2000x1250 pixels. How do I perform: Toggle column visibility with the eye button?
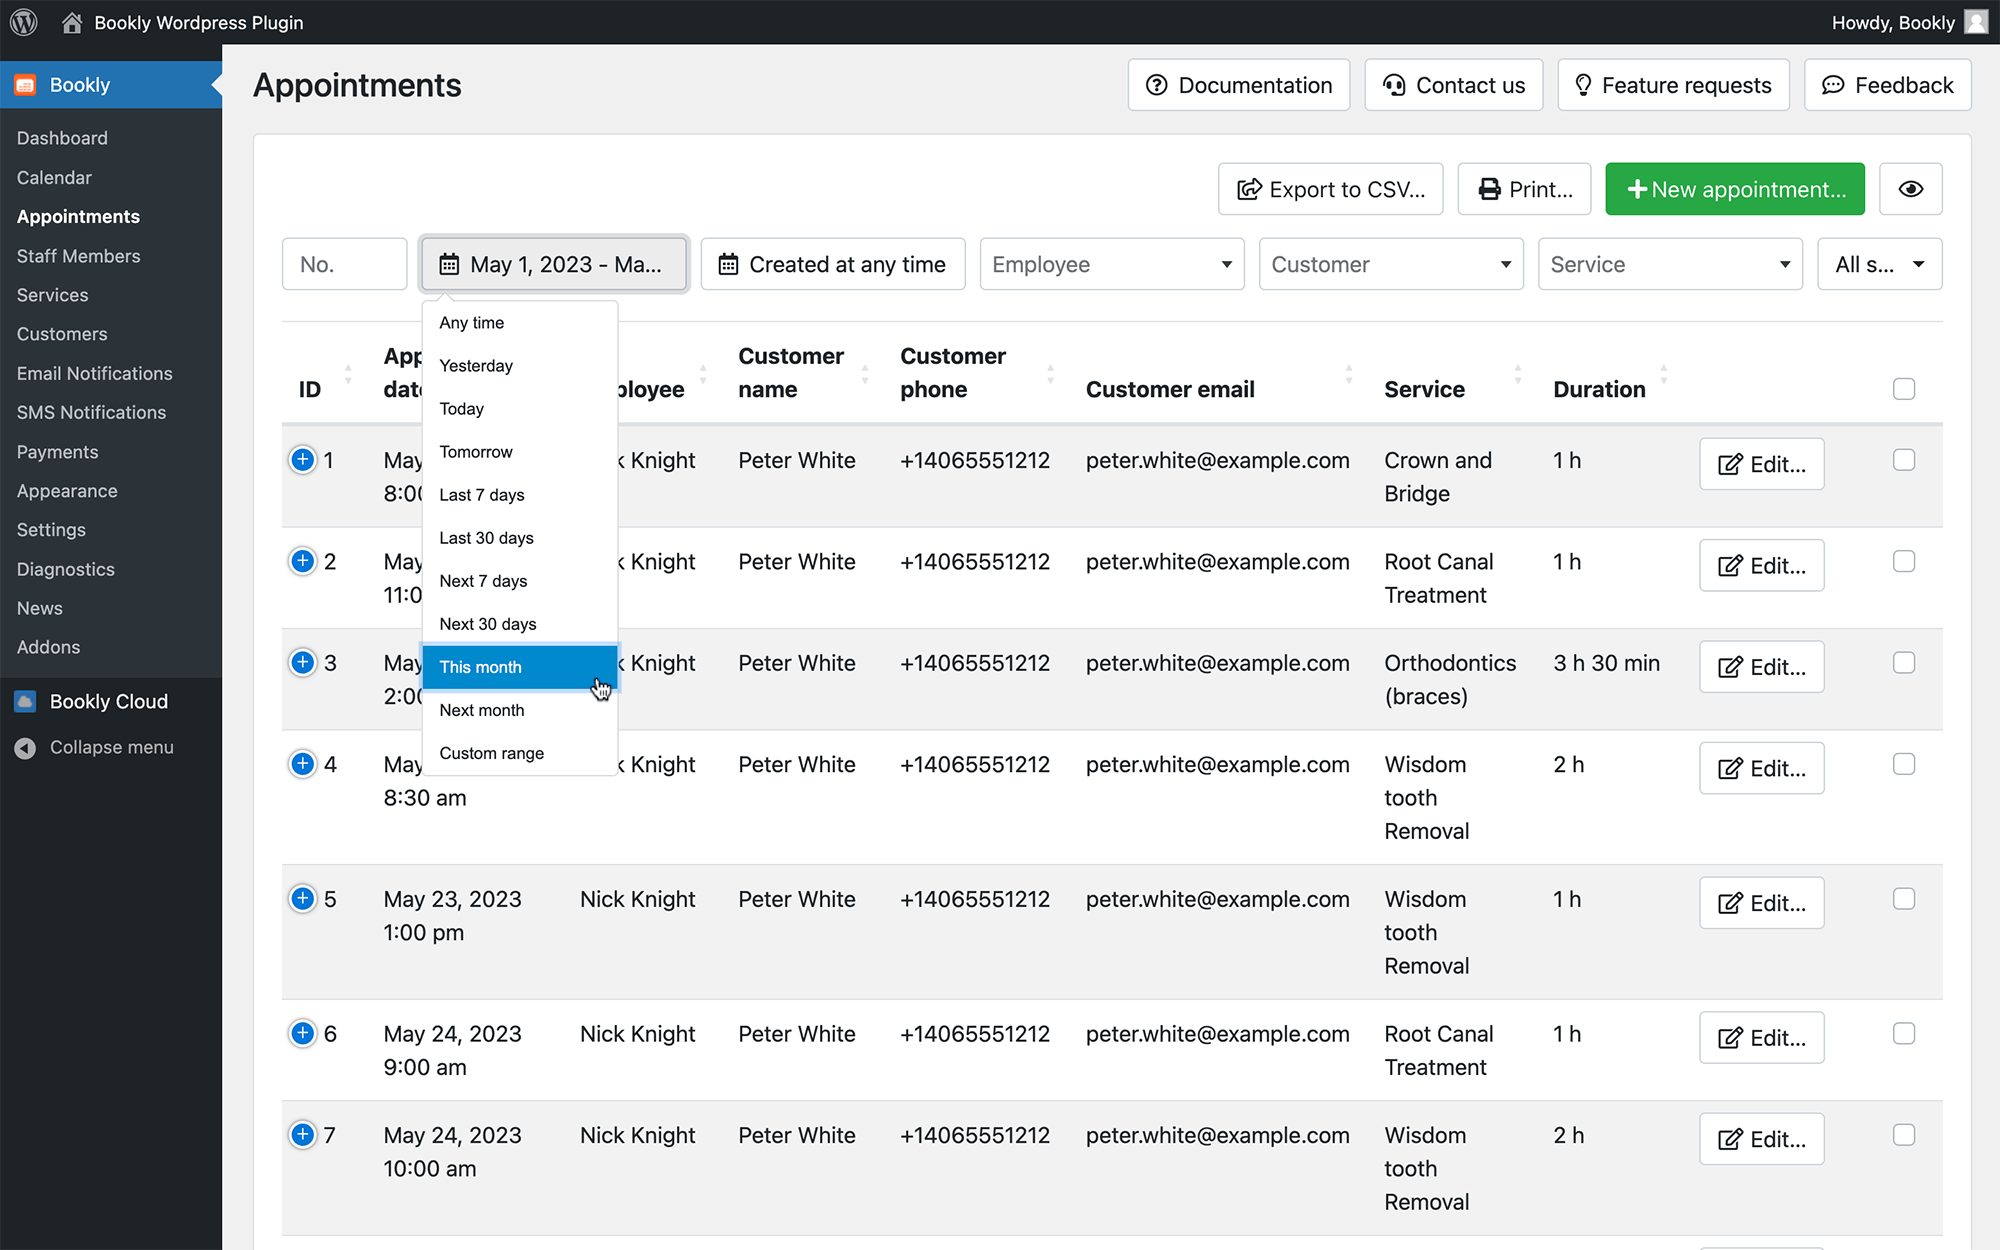click(1911, 189)
